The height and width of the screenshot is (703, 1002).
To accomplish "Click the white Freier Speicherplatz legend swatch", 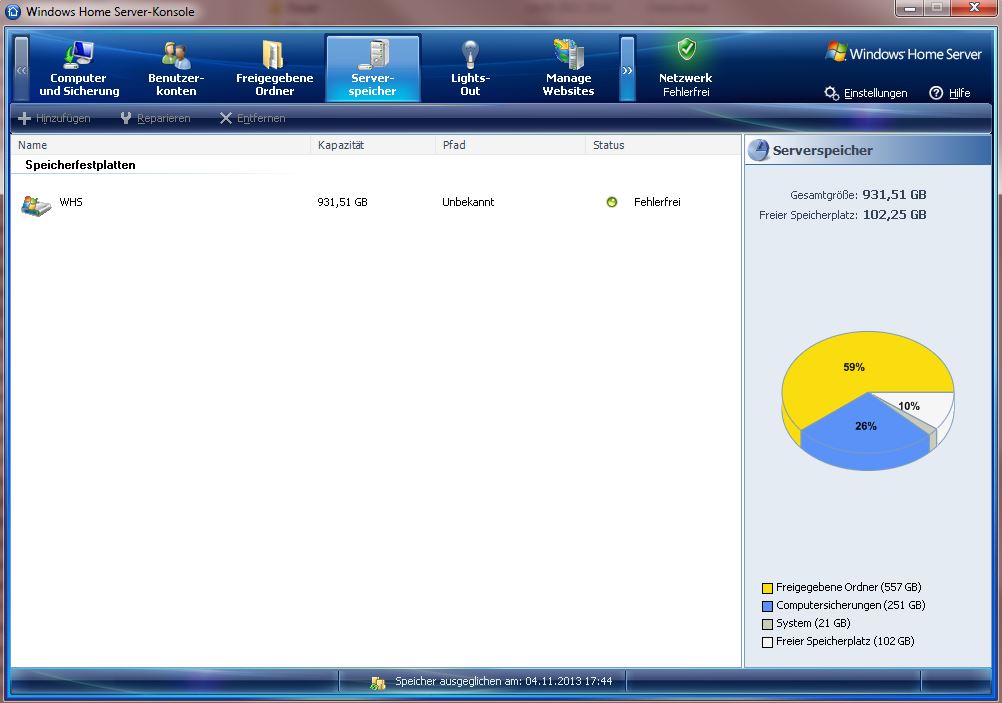I will 767,642.
